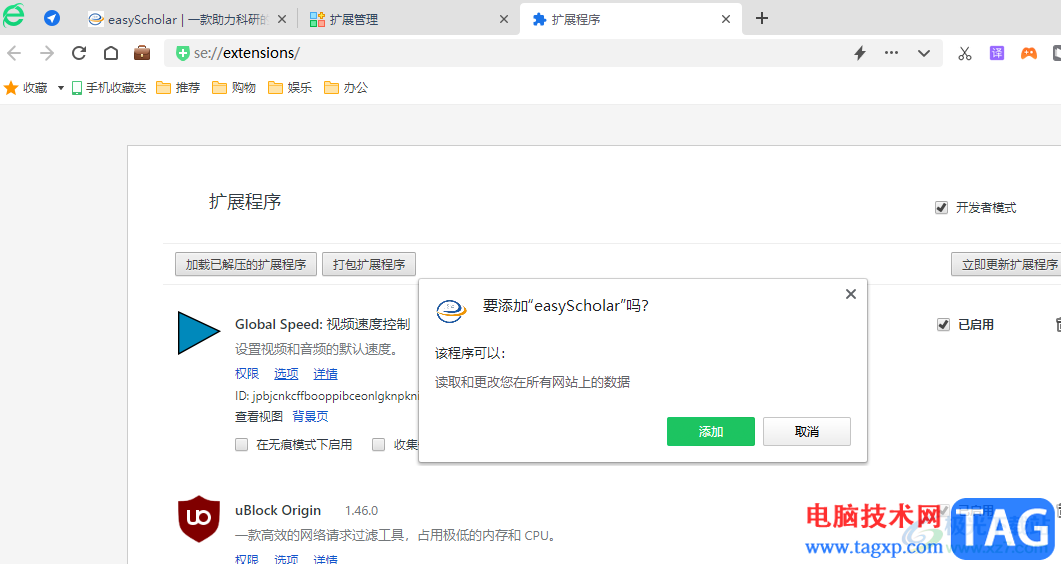Click the 360 browser logo icon
This screenshot has height=564, width=1061.
[14, 16]
